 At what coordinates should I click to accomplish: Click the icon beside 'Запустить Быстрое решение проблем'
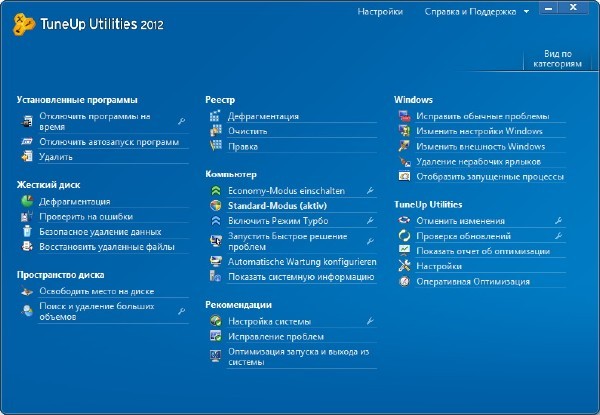215,241
